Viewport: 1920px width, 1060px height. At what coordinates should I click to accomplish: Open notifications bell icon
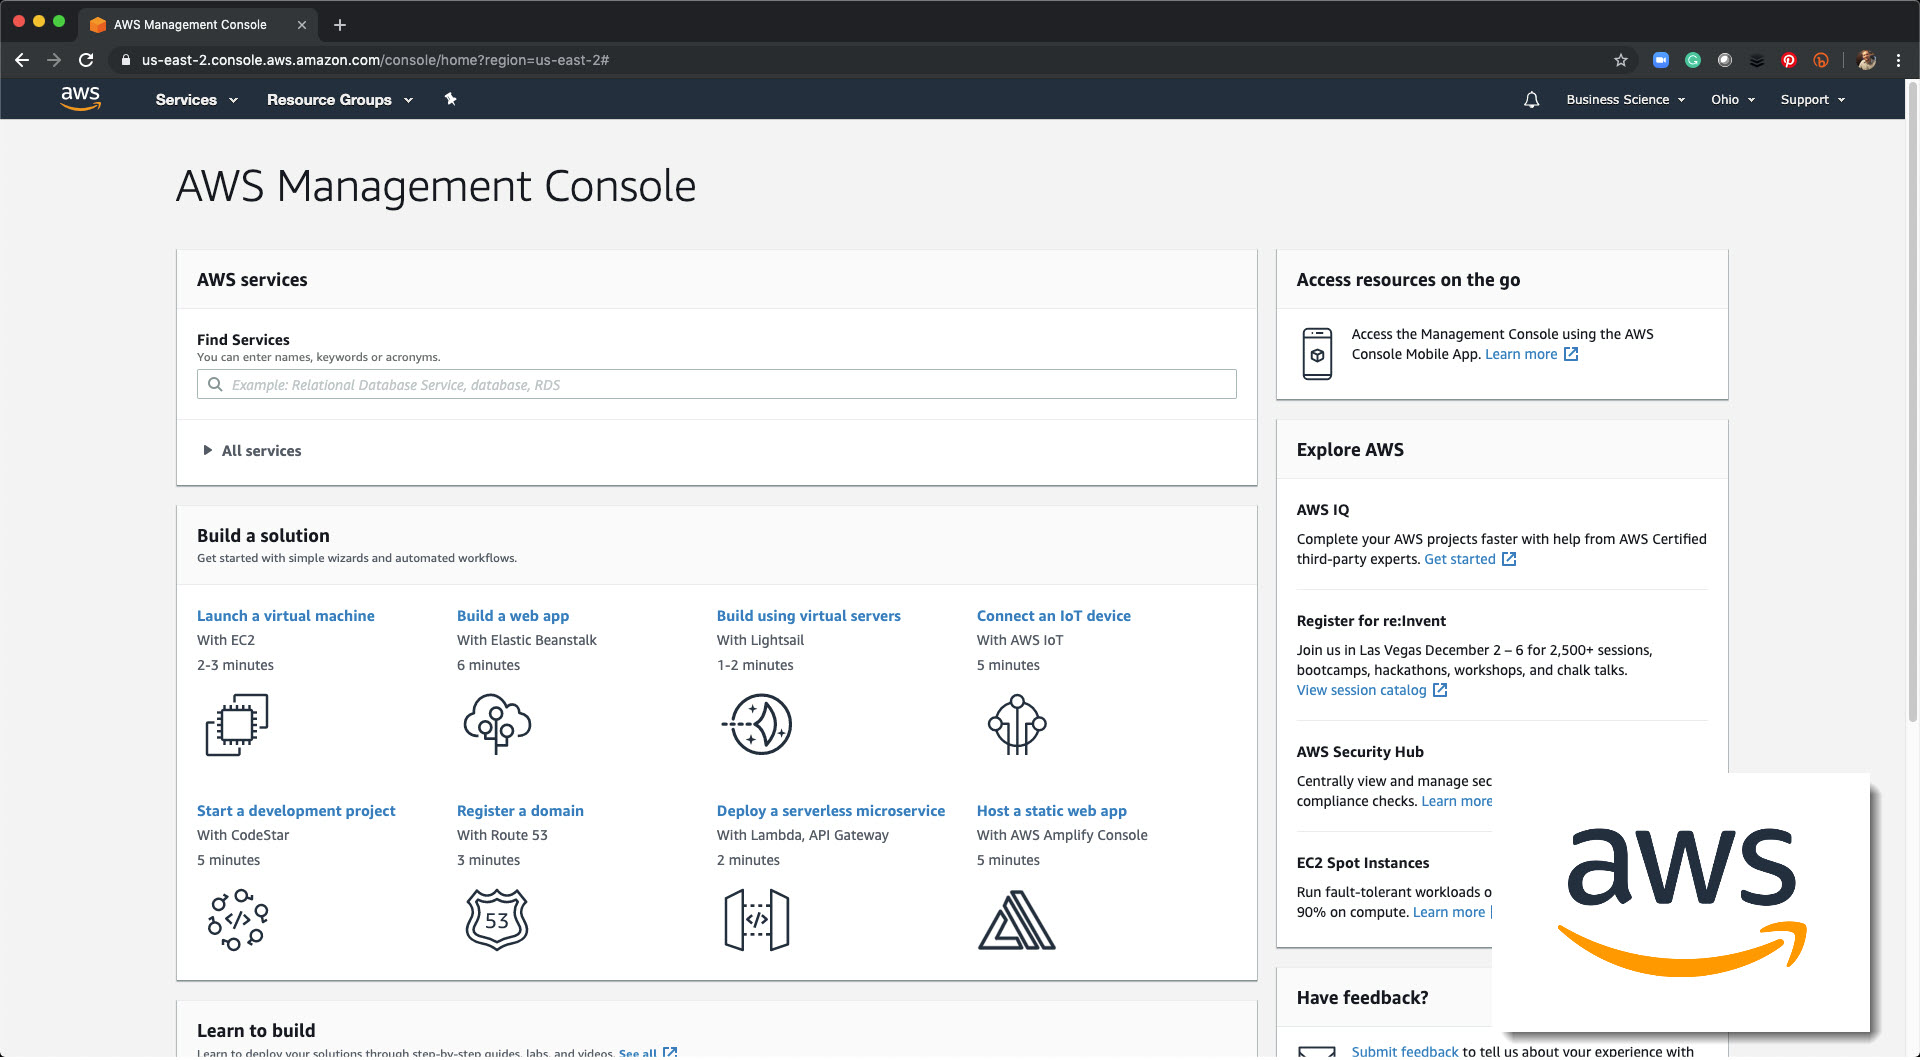pyautogui.click(x=1531, y=99)
